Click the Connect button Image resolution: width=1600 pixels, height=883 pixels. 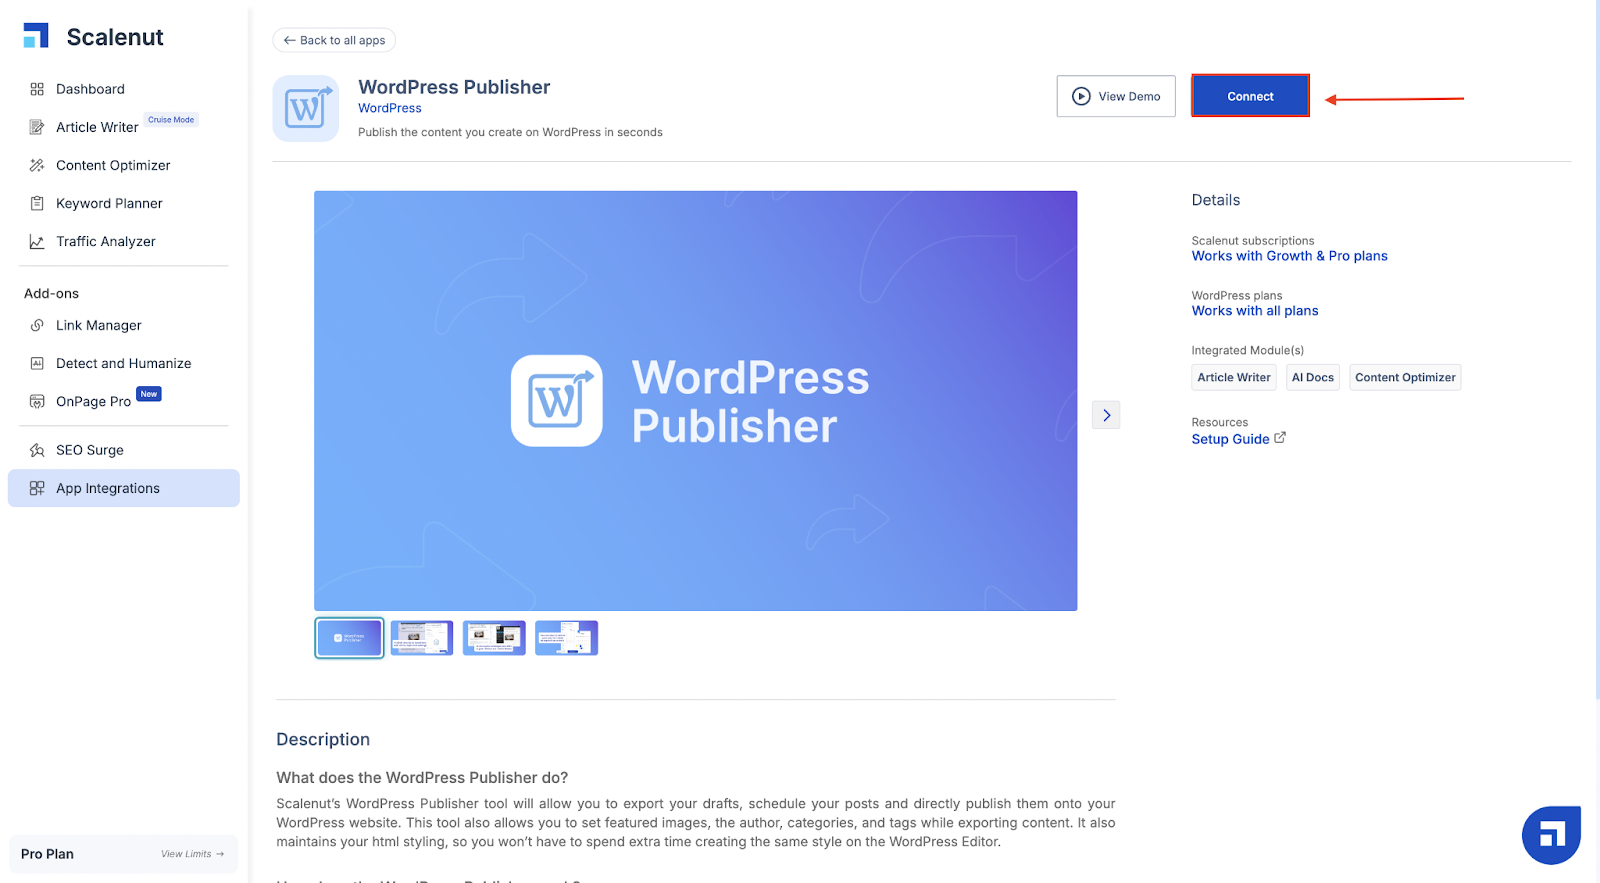(x=1250, y=96)
